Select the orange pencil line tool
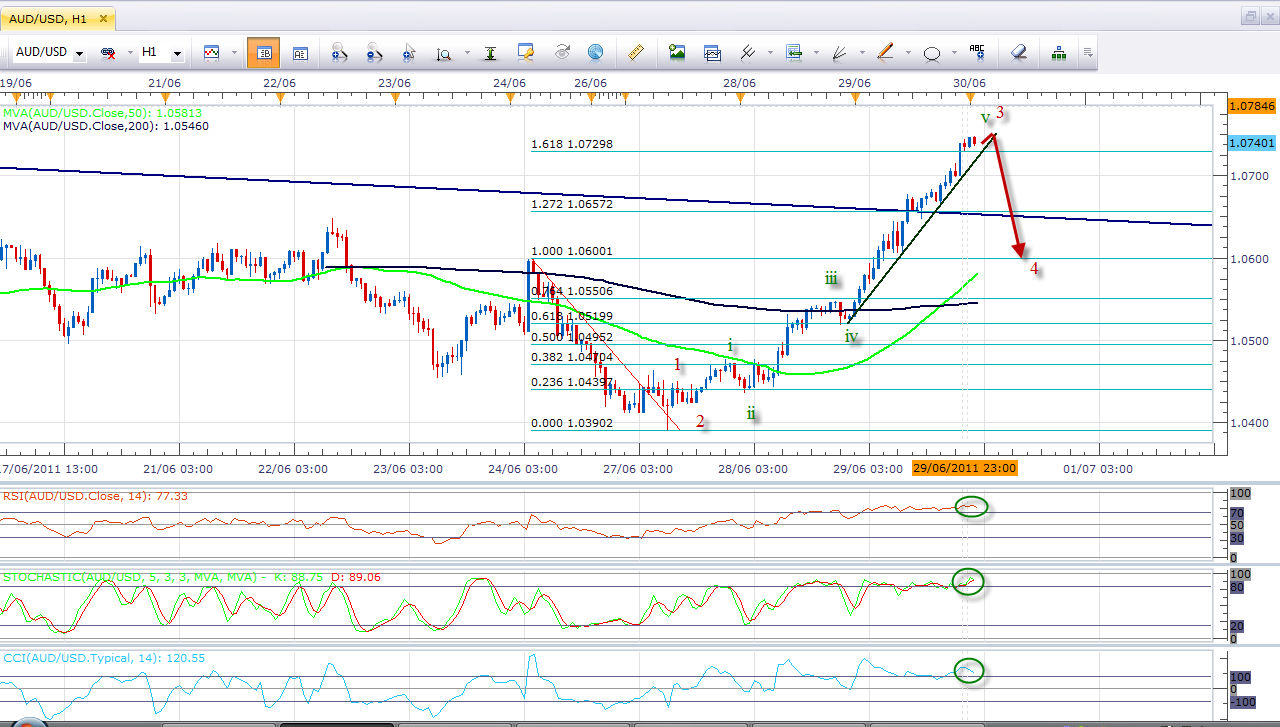The width and height of the screenshot is (1280, 727). (x=885, y=52)
